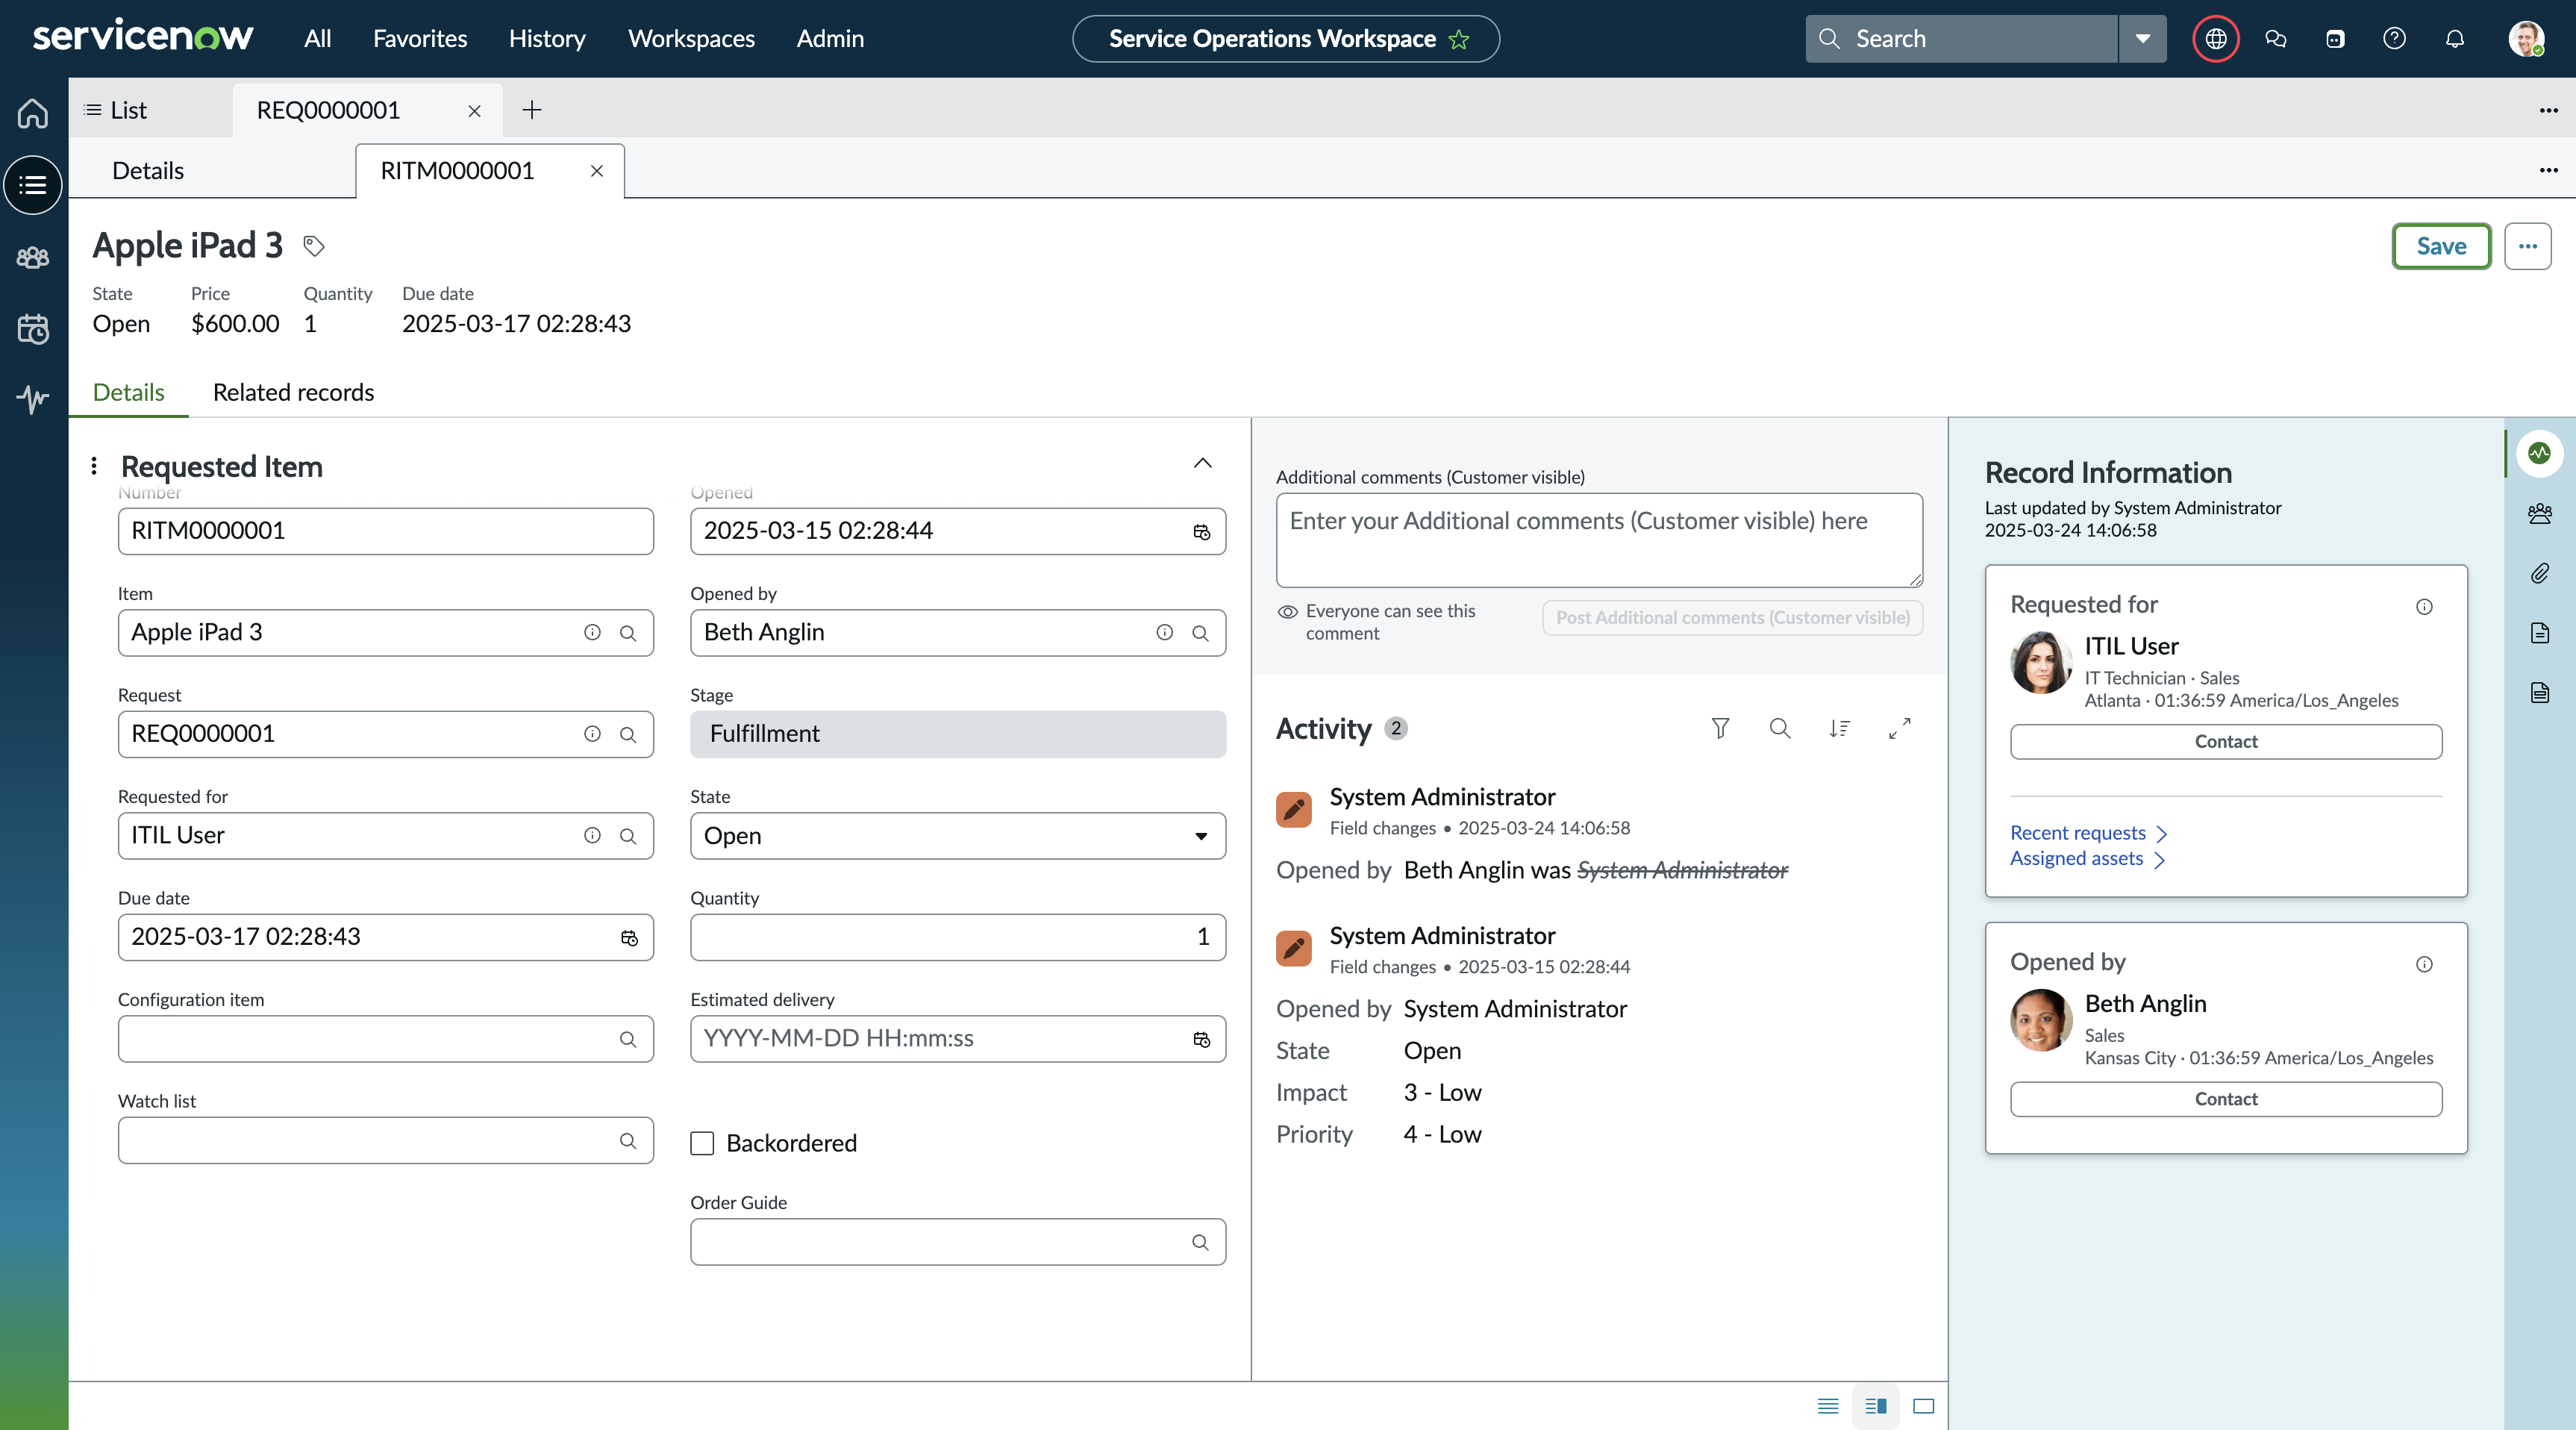
Task: Check the Backordered checkbox
Action: 702,1143
